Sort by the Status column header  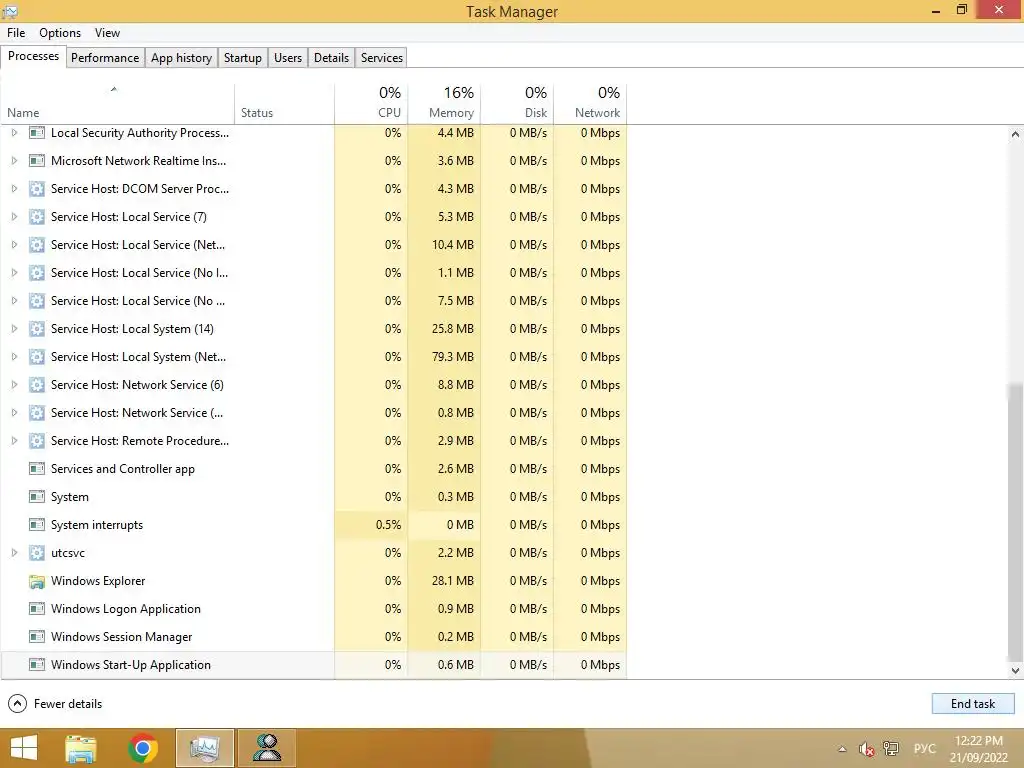[284, 104]
